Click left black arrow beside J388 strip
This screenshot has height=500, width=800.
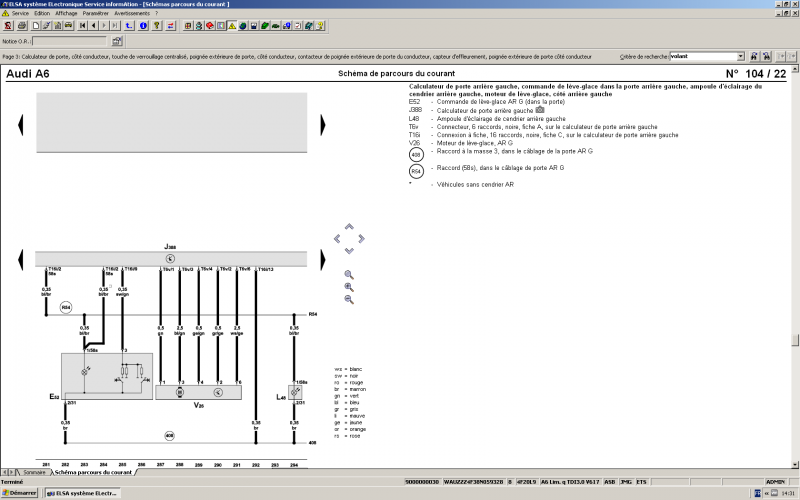[20, 259]
